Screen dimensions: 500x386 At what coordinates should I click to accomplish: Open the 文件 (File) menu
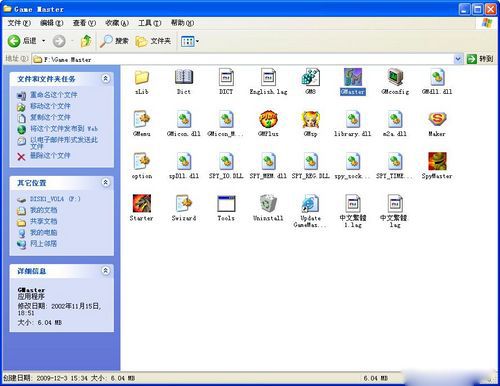19,23
